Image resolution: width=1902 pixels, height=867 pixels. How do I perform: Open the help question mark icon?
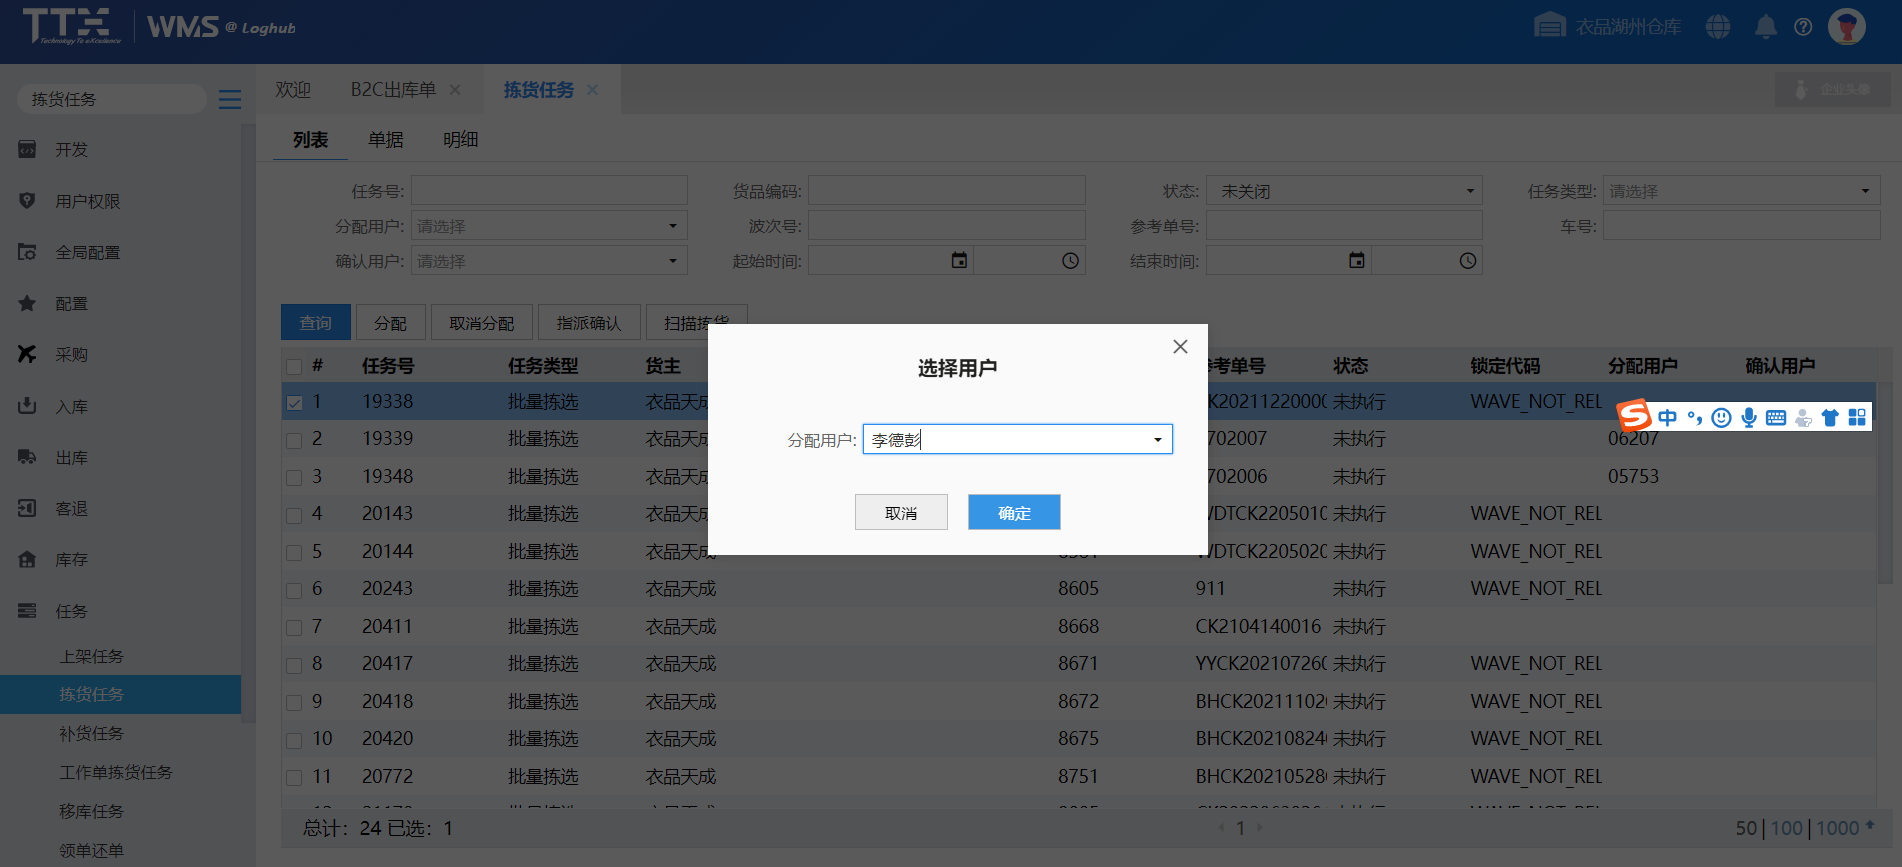[x=1803, y=27]
